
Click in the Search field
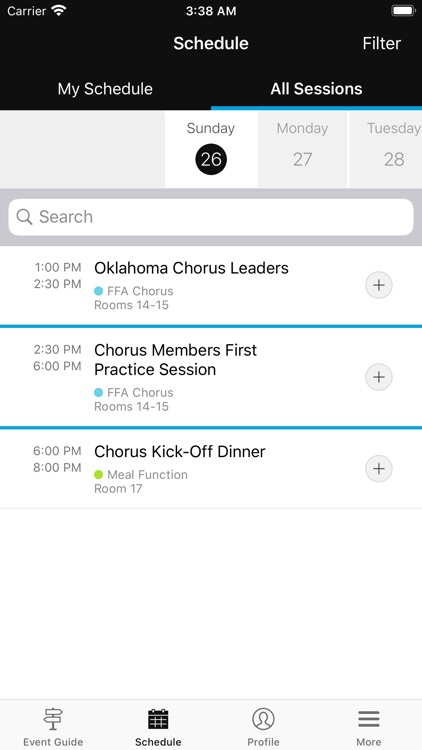[x=211, y=217]
